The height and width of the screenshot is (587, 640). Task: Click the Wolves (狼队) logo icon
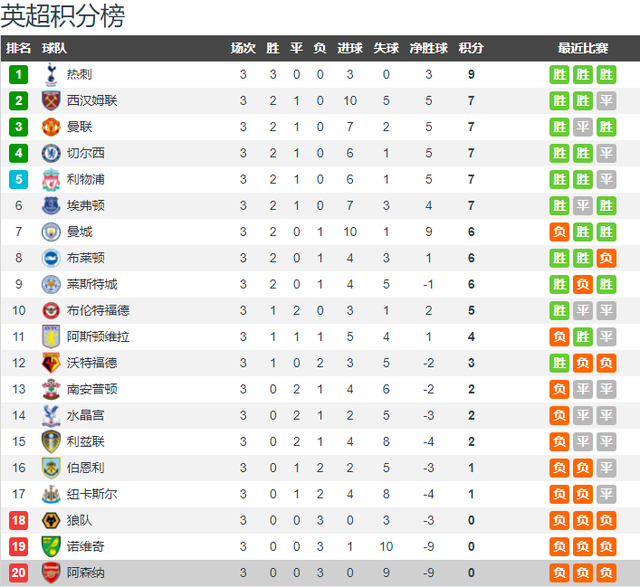(x=51, y=520)
